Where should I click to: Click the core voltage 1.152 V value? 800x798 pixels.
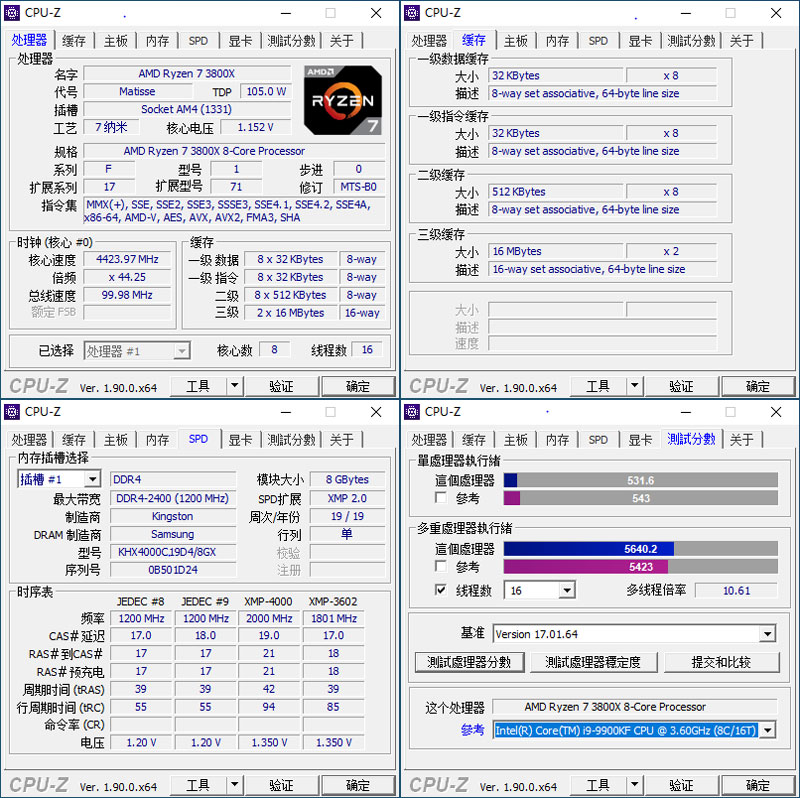click(255, 127)
